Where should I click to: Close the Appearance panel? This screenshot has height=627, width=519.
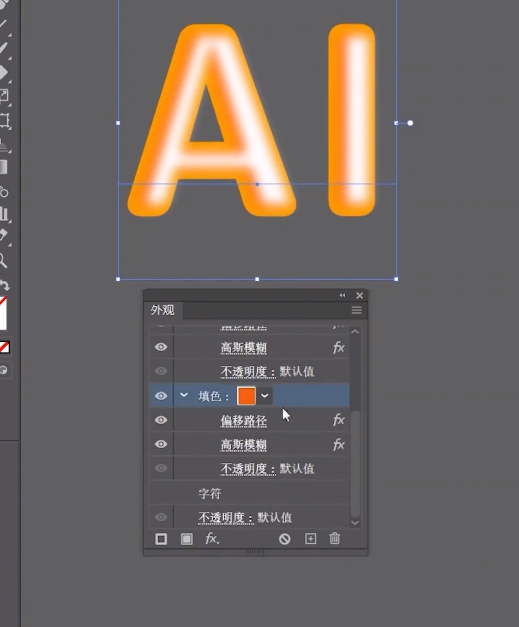[359, 296]
